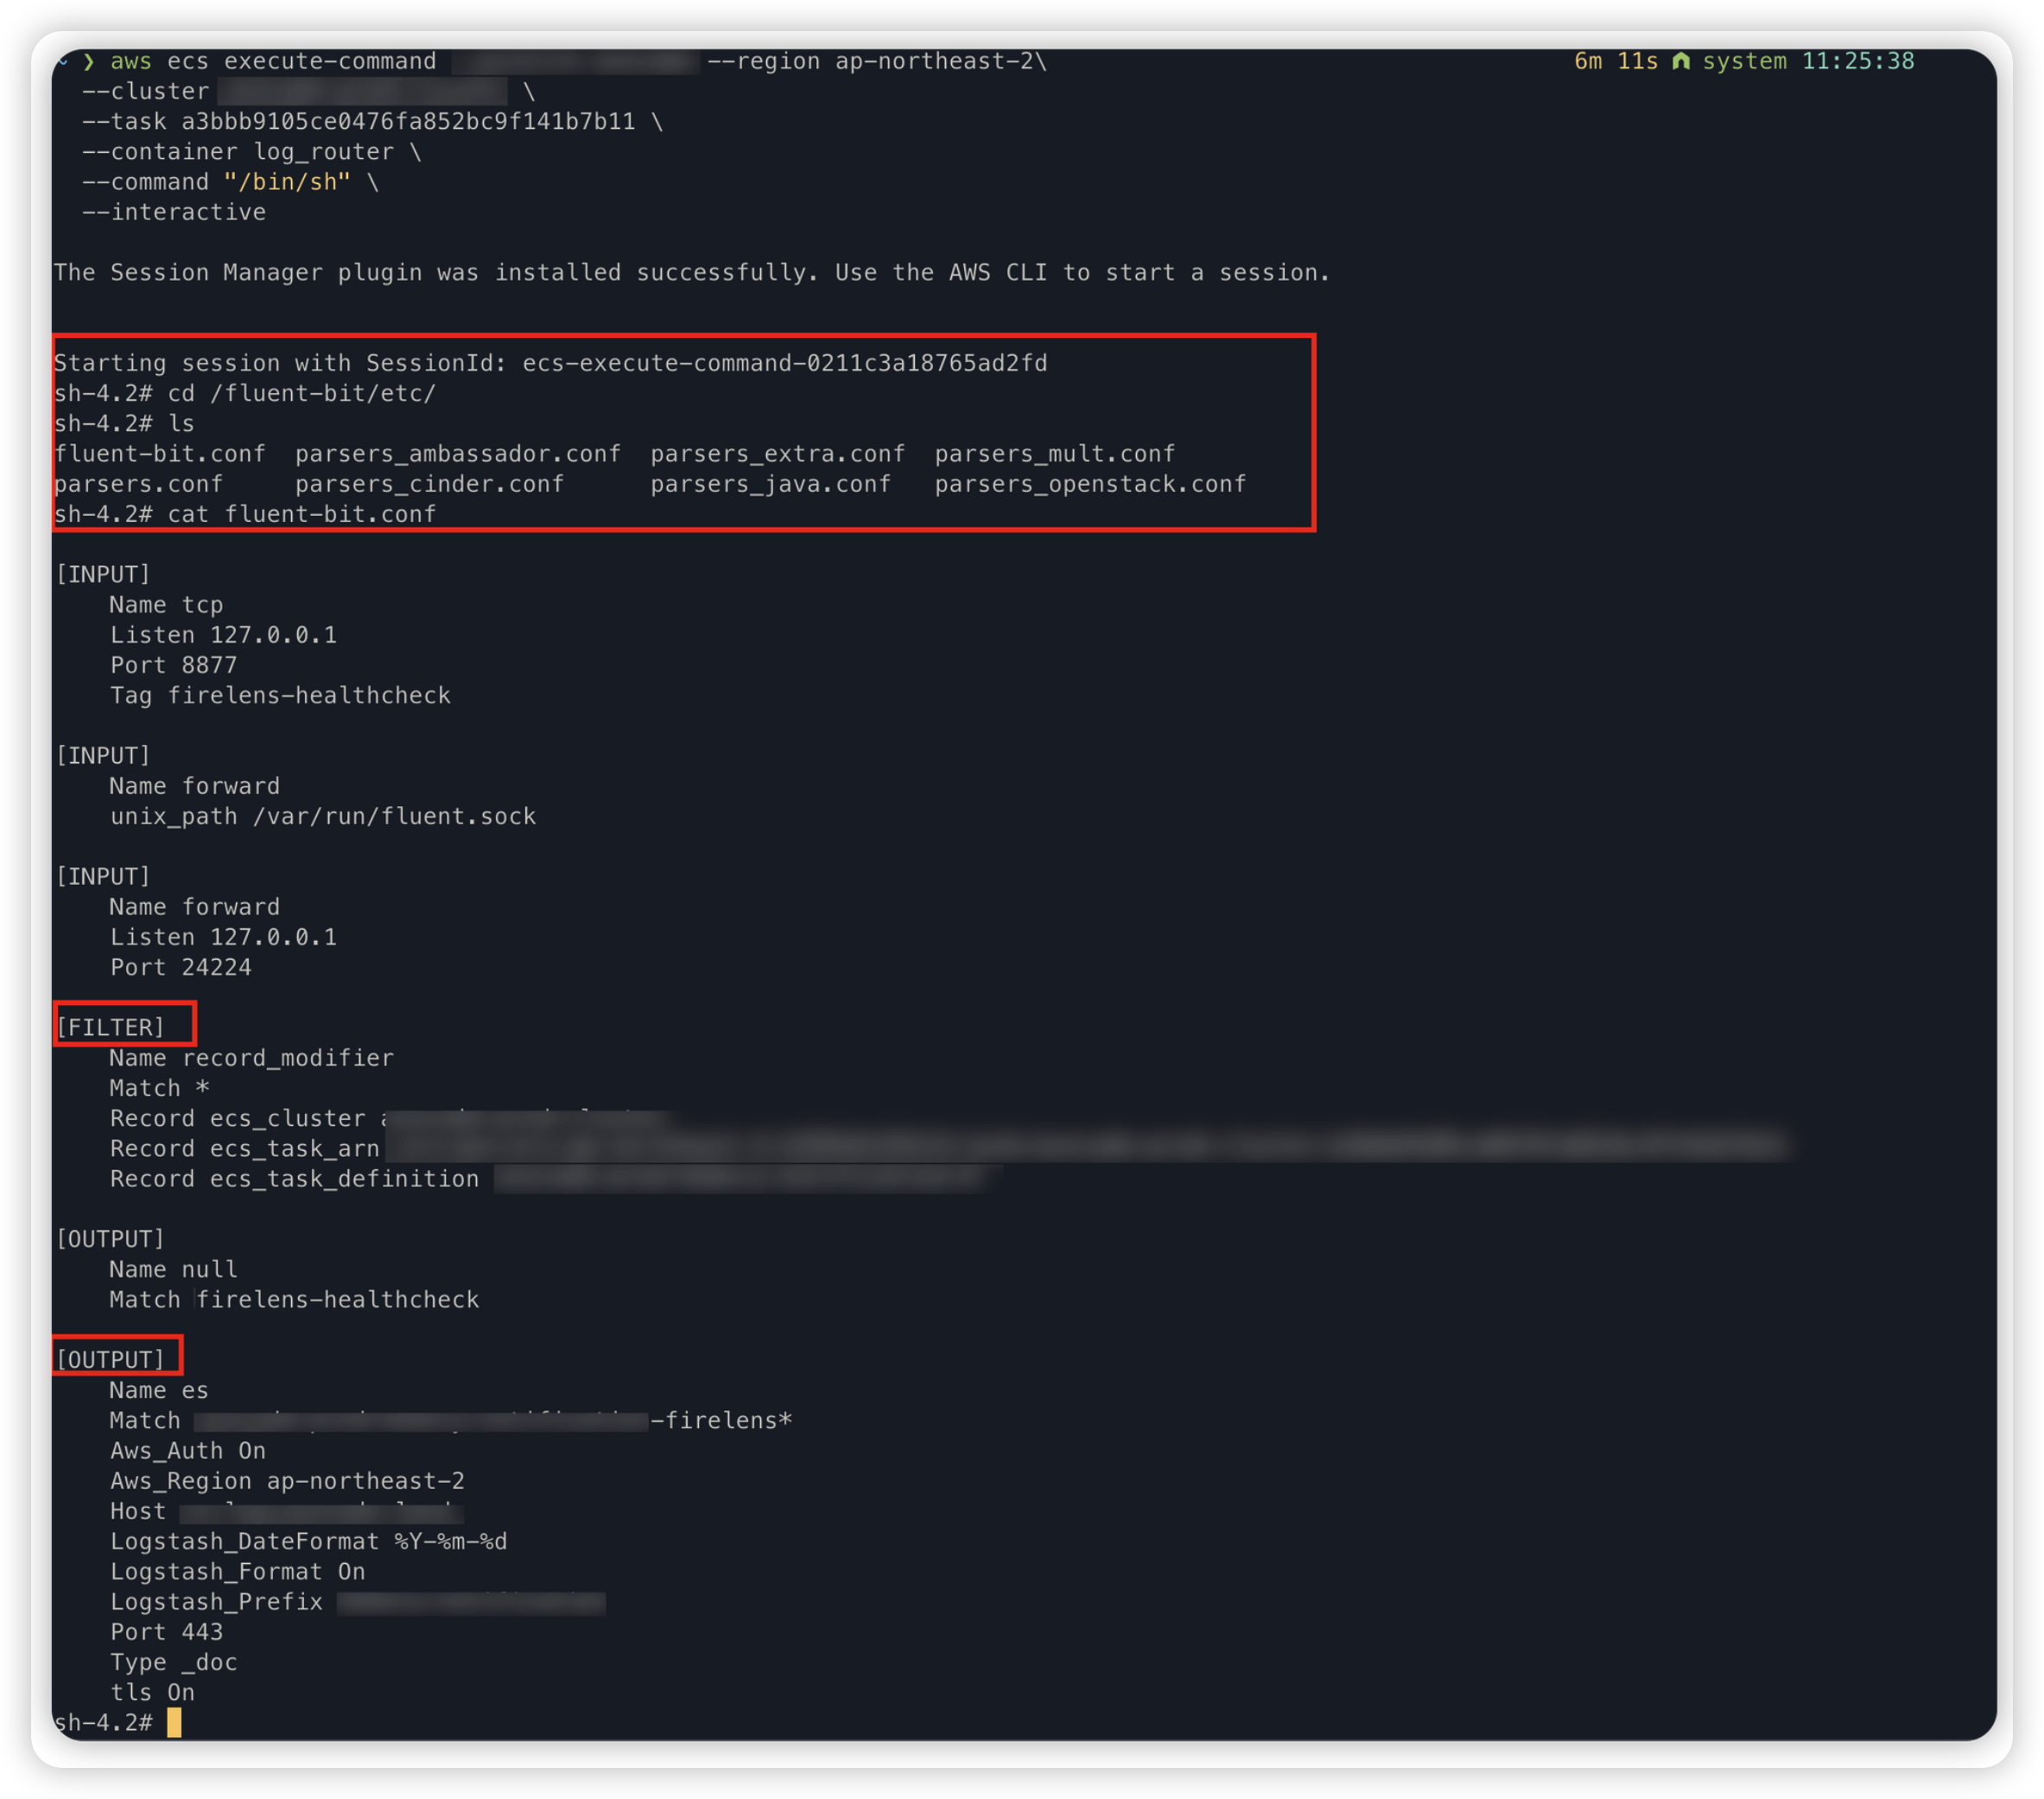This screenshot has width=2044, height=1799.
Task: Click the yellow prompt chevron before aws
Action: (89, 62)
